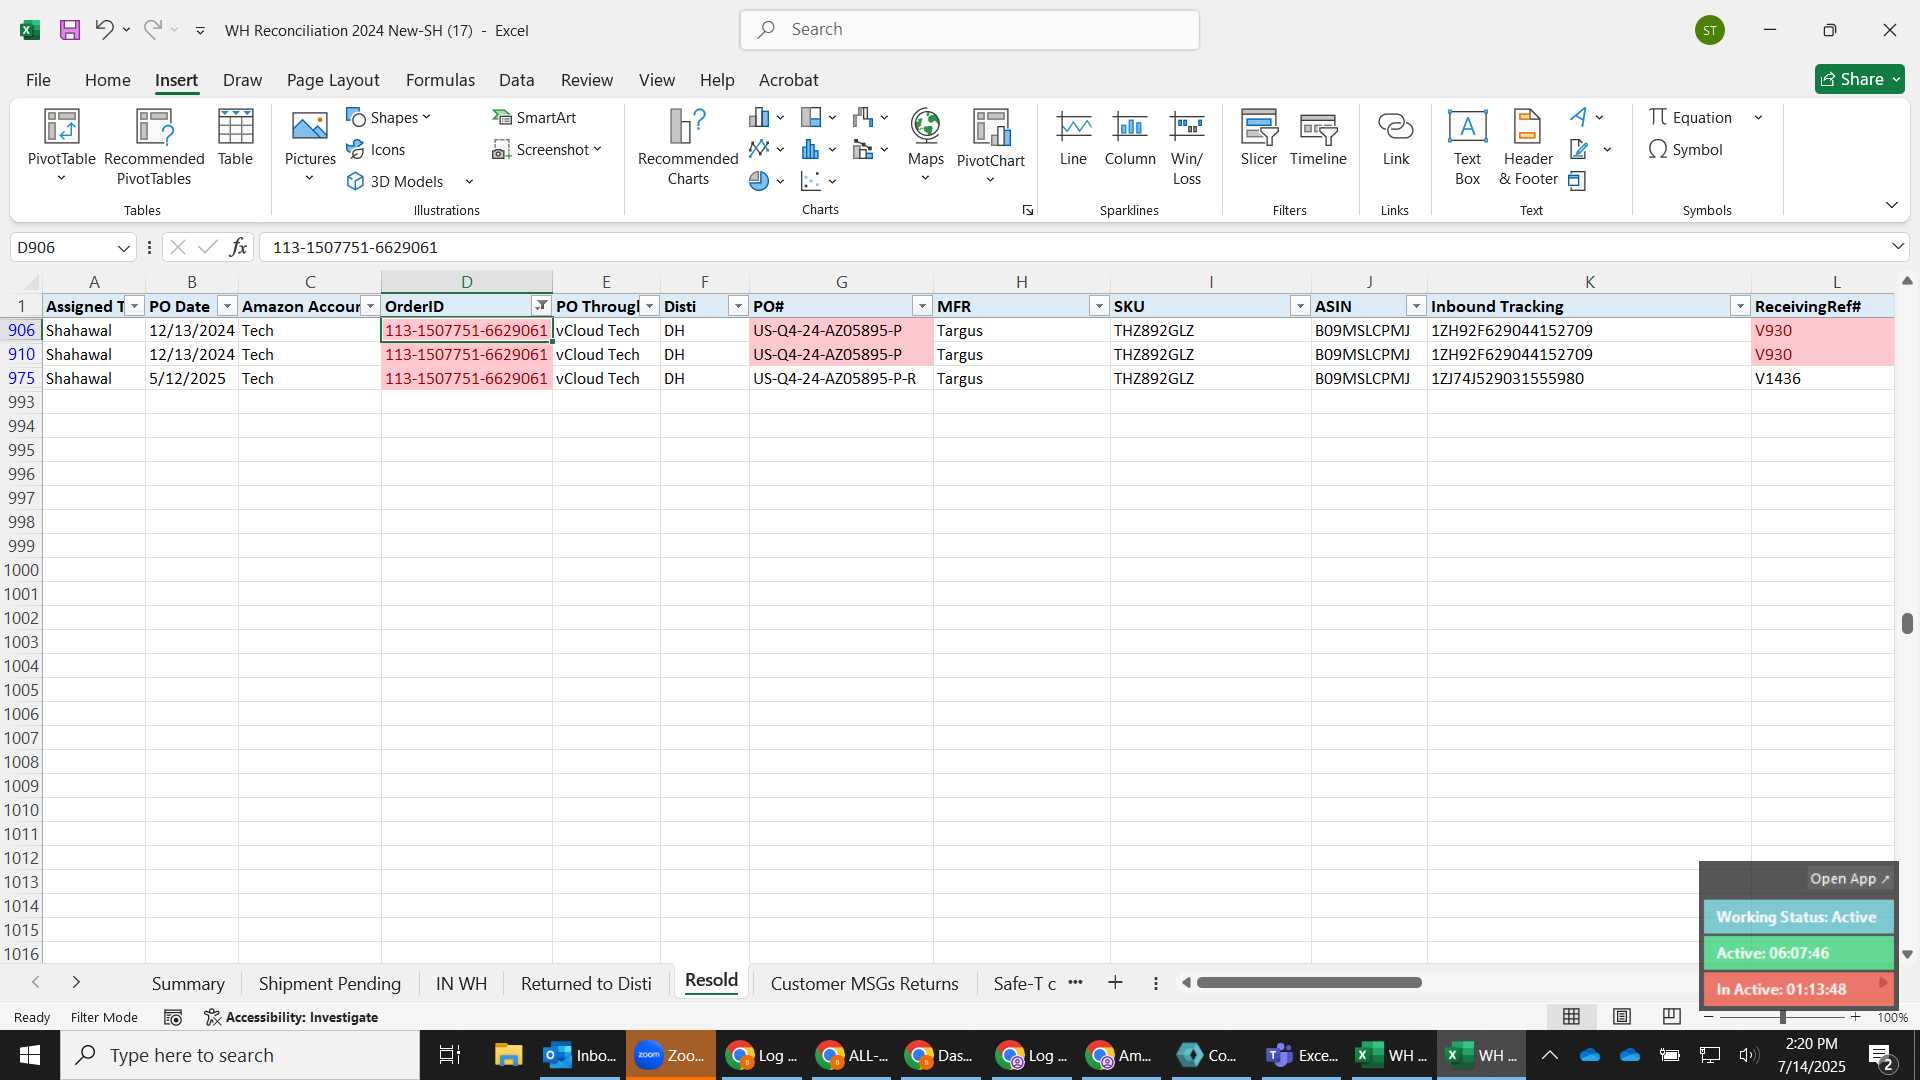
Task: Open the Customer MSGs Returns sheet
Action: point(864,984)
